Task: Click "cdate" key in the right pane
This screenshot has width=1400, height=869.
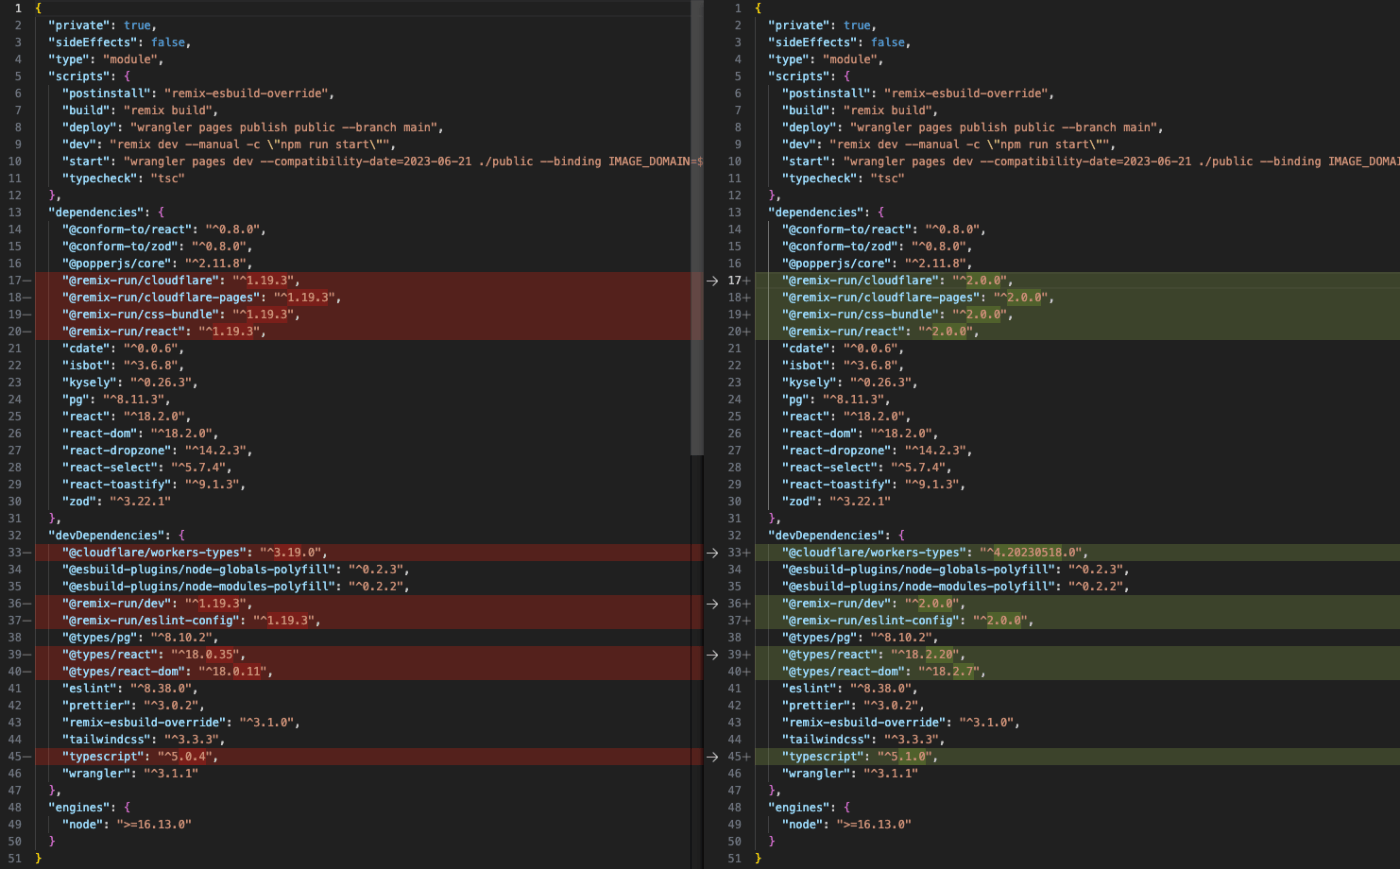Action: 806,349
